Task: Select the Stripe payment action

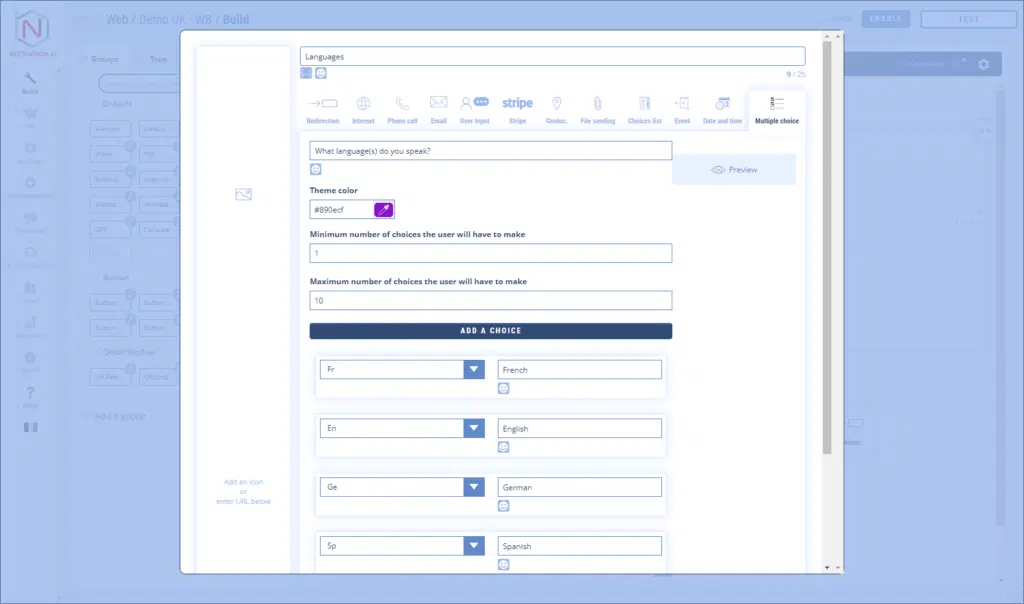Action: [x=517, y=108]
